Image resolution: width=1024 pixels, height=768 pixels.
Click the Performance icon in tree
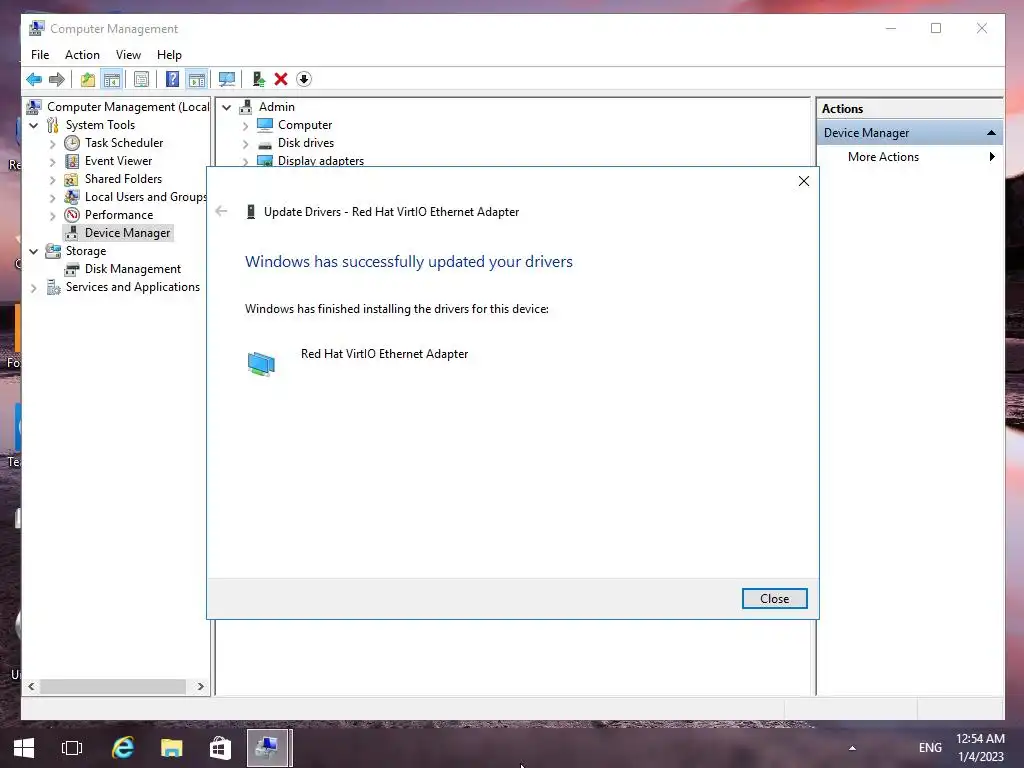(x=72, y=215)
